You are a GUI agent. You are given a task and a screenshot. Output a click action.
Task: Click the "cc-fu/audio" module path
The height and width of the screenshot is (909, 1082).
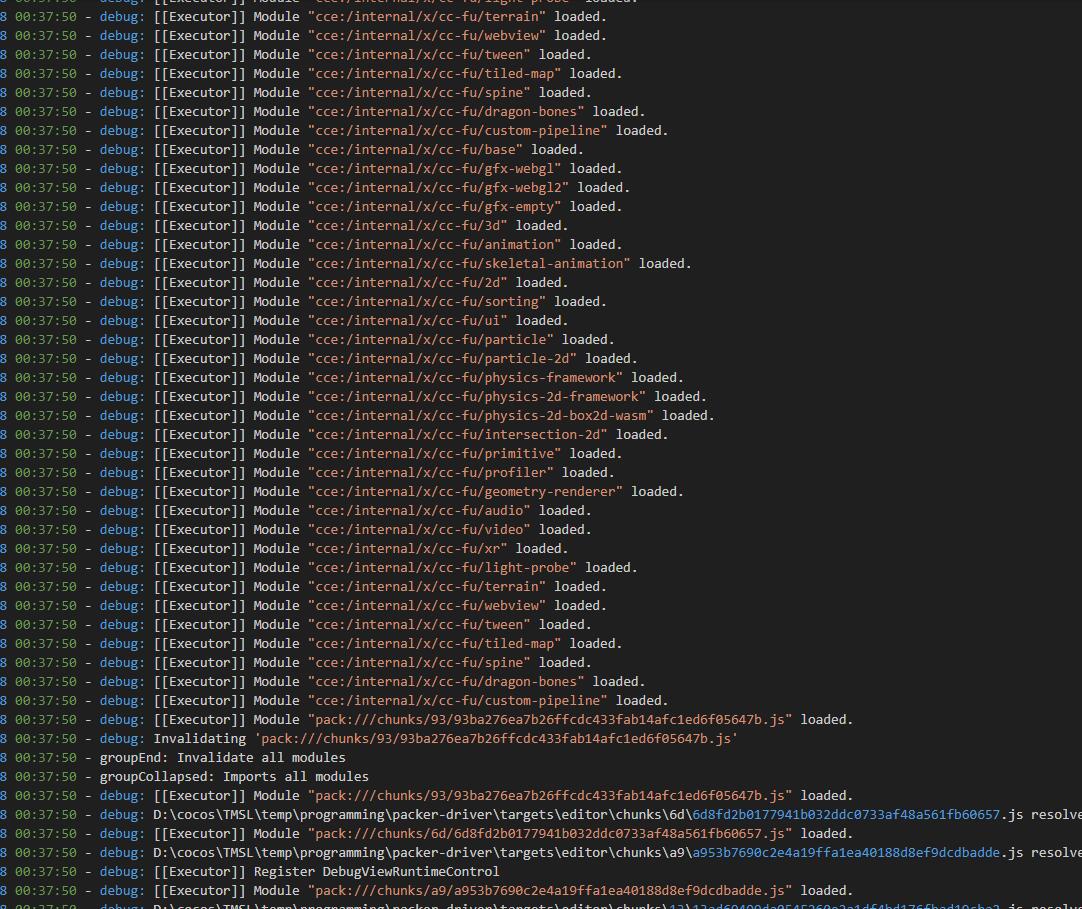click(x=419, y=511)
